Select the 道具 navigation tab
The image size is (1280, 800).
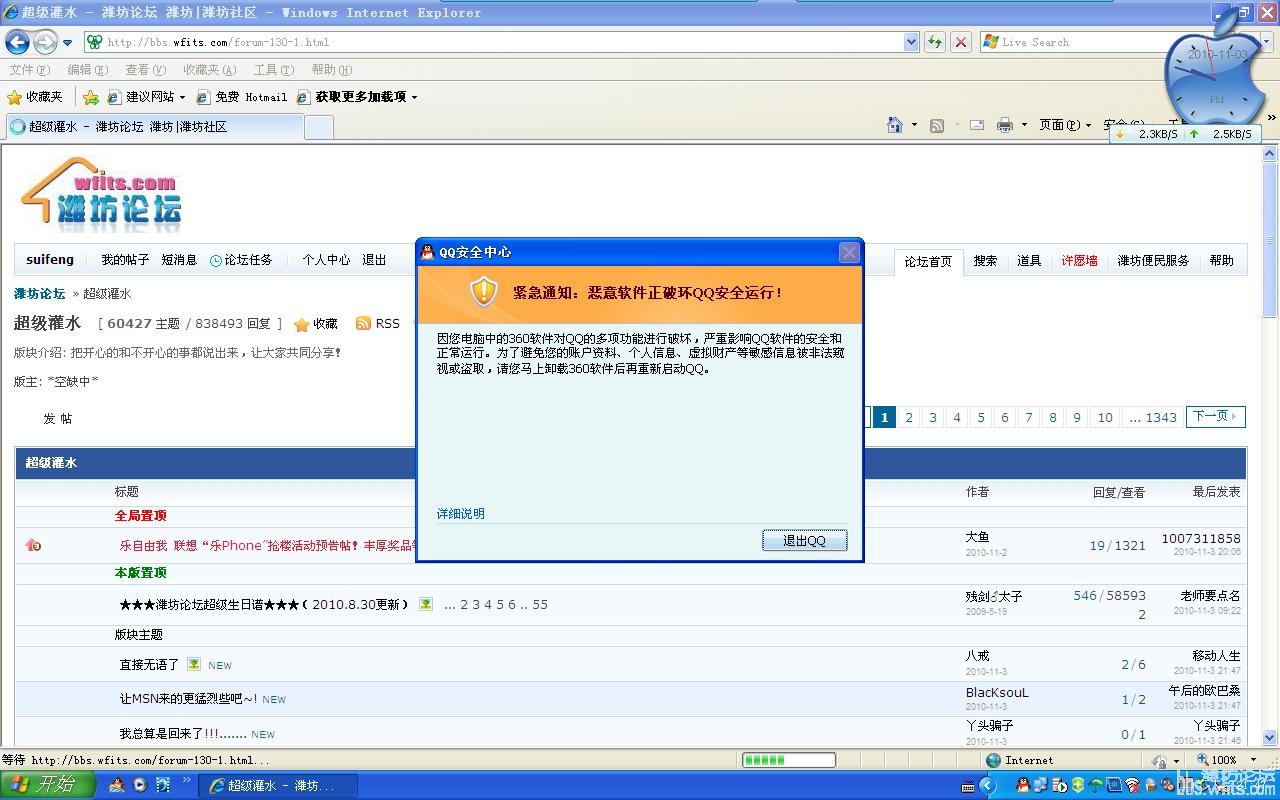(x=1029, y=260)
